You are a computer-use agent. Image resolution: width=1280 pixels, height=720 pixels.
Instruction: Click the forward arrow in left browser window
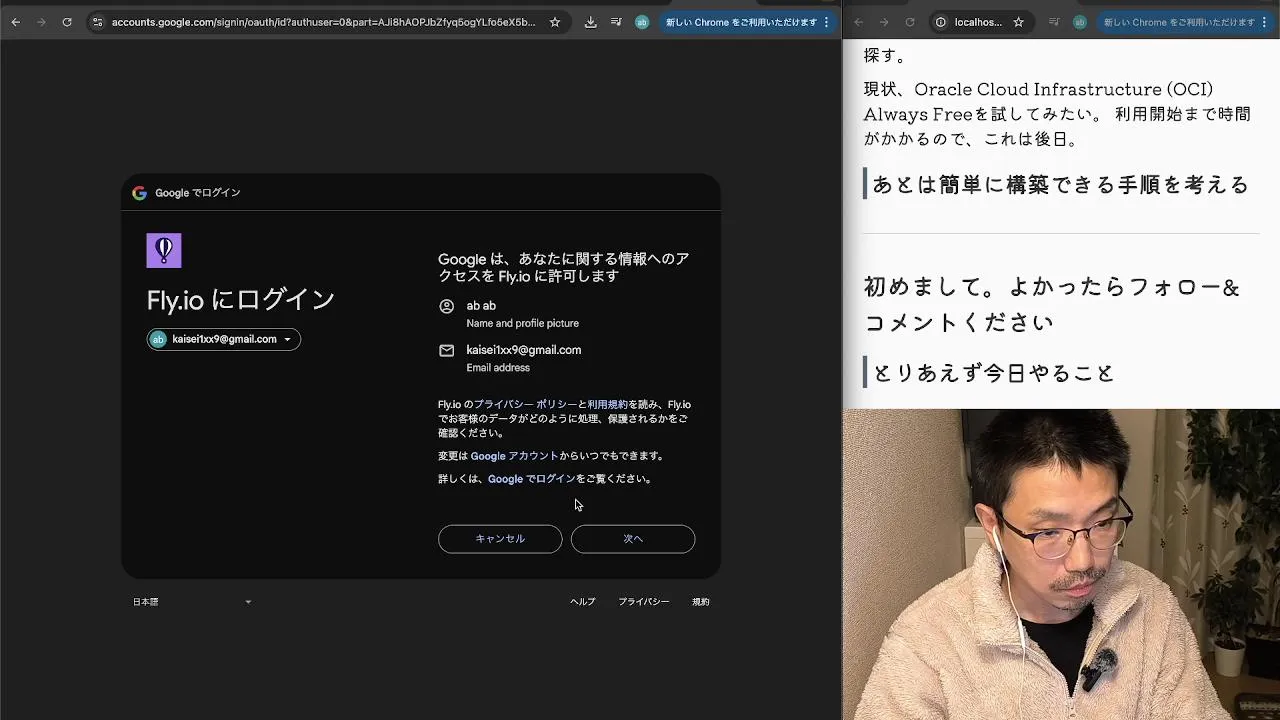(41, 22)
